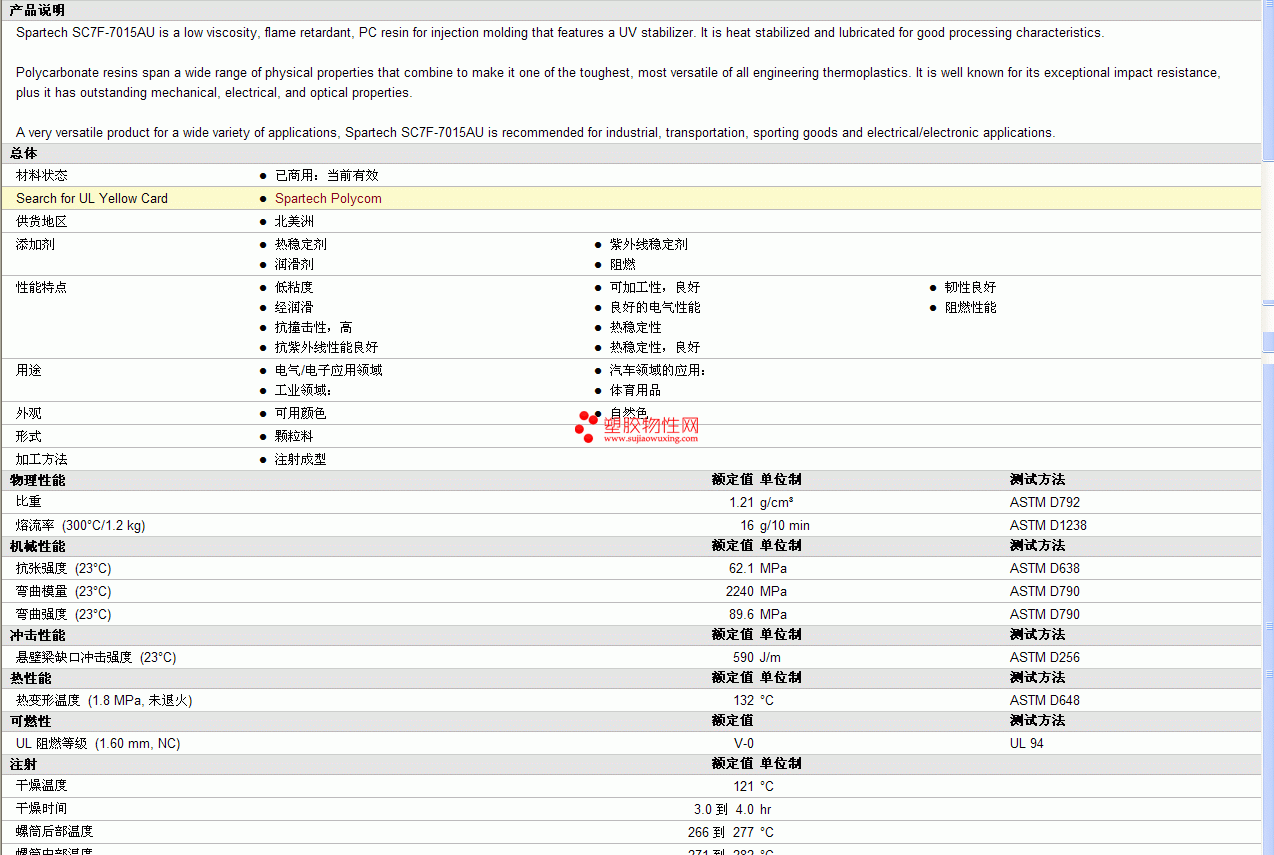Click the paragraph starting 'A very versatile product'
The width and height of the screenshot is (1274, 855).
[x=535, y=132]
